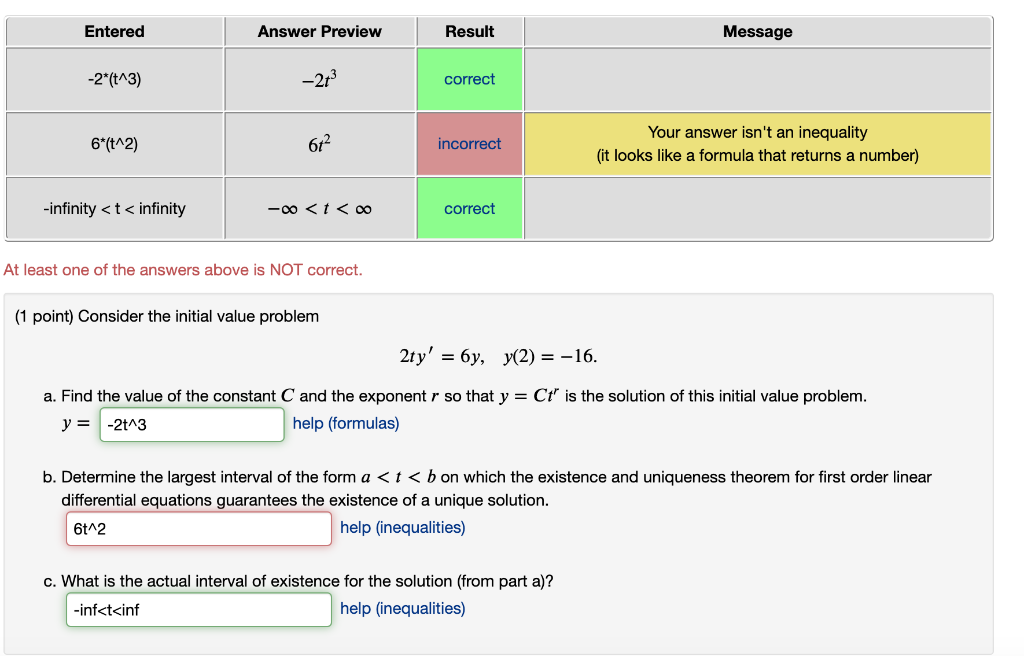Click the Message column header
This screenshot has height=656, width=1024.
point(757,31)
